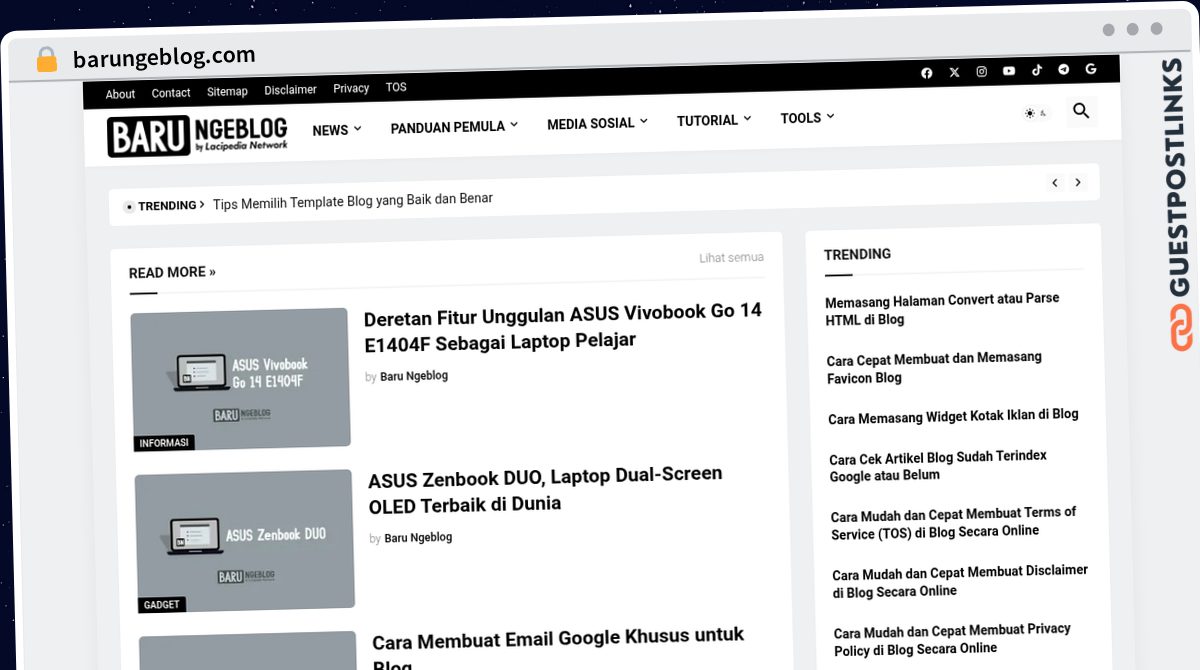Click the barungeblog.com address text
The height and width of the screenshot is (670, 1200).
pos(164,57)
